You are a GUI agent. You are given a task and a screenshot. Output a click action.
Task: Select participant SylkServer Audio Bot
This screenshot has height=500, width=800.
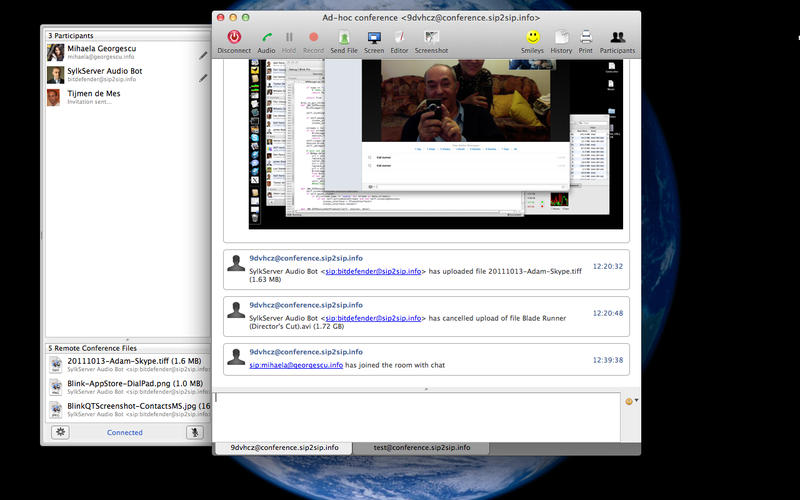pos(128,74)
